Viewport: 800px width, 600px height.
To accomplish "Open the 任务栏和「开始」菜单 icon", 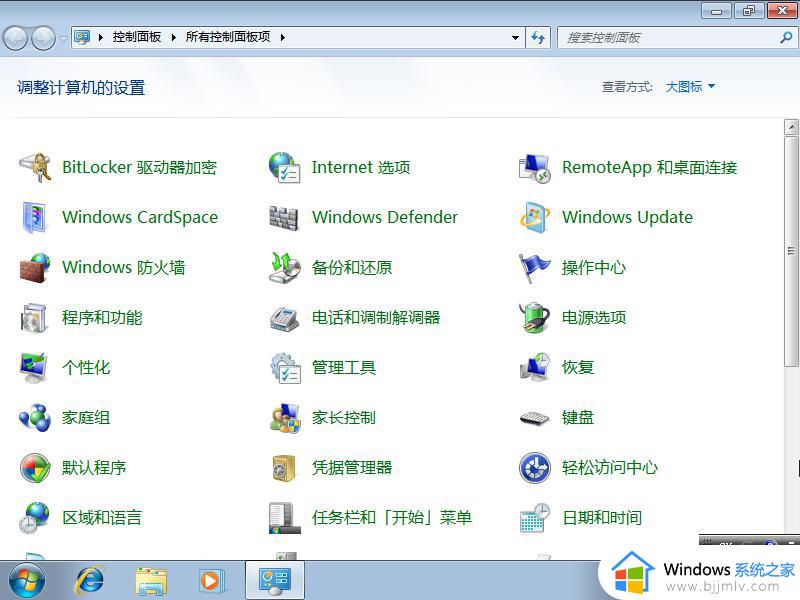I will [285, 517].
